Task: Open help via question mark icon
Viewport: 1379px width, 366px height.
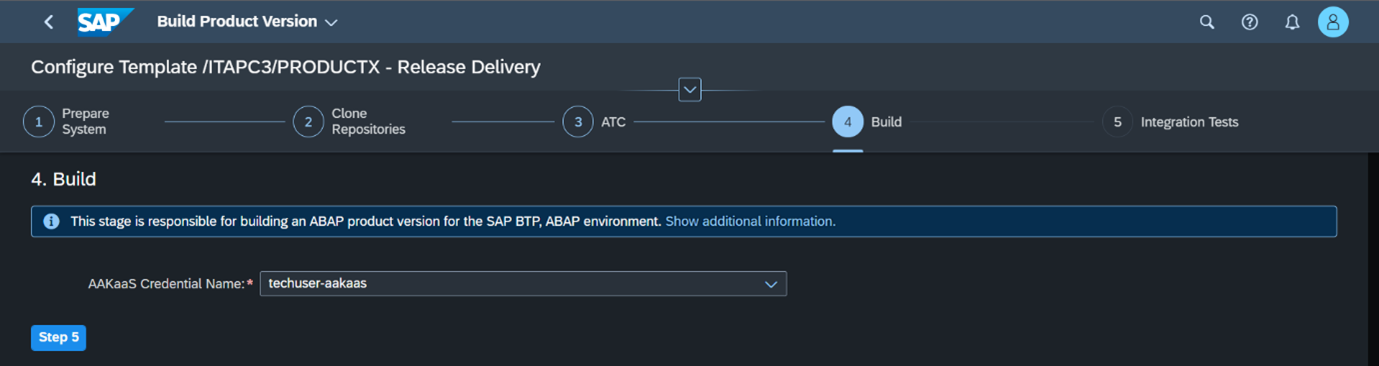Action: click(1249, 22)
